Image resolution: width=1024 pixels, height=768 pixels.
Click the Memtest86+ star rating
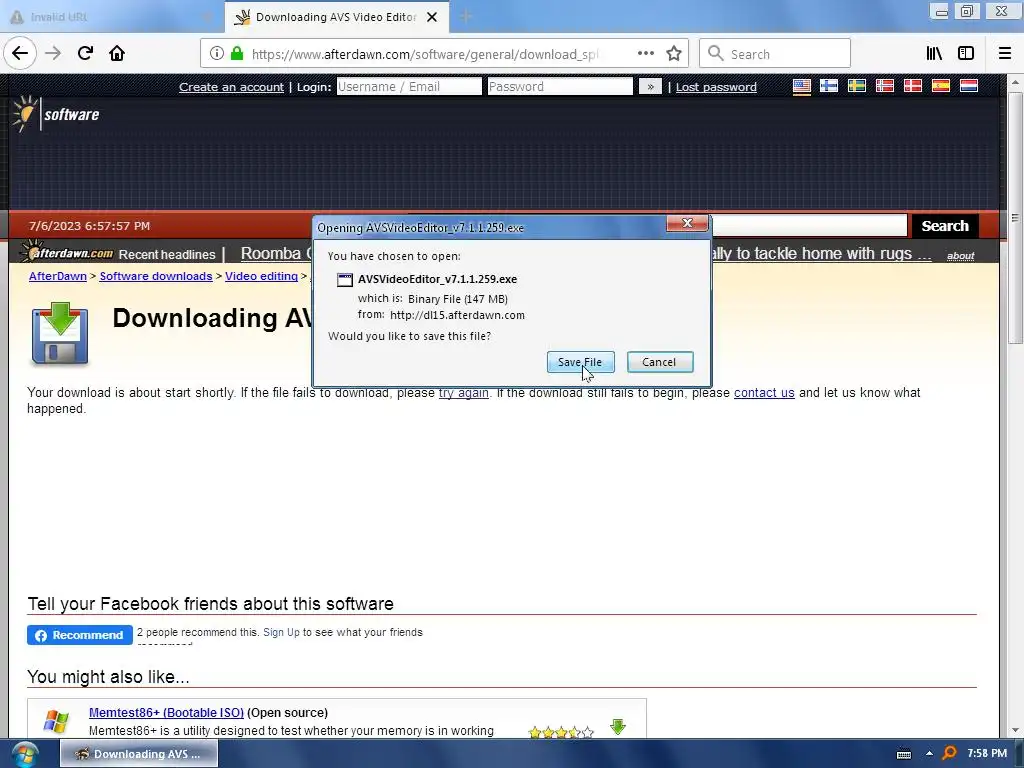point(561,732)
